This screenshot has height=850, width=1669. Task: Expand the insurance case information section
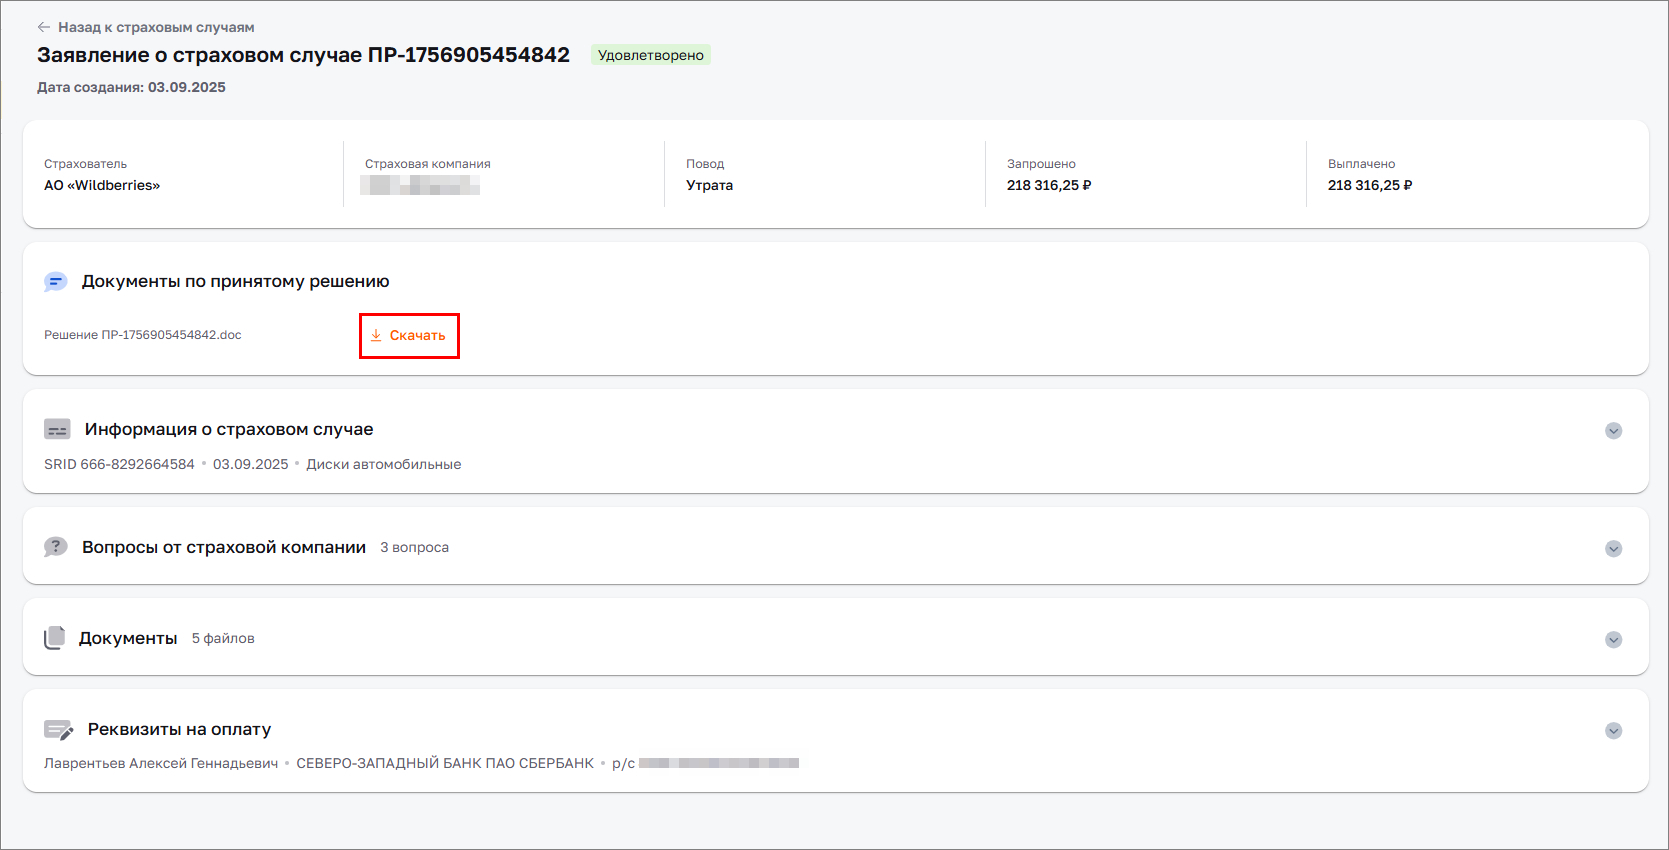(1613, 431)
